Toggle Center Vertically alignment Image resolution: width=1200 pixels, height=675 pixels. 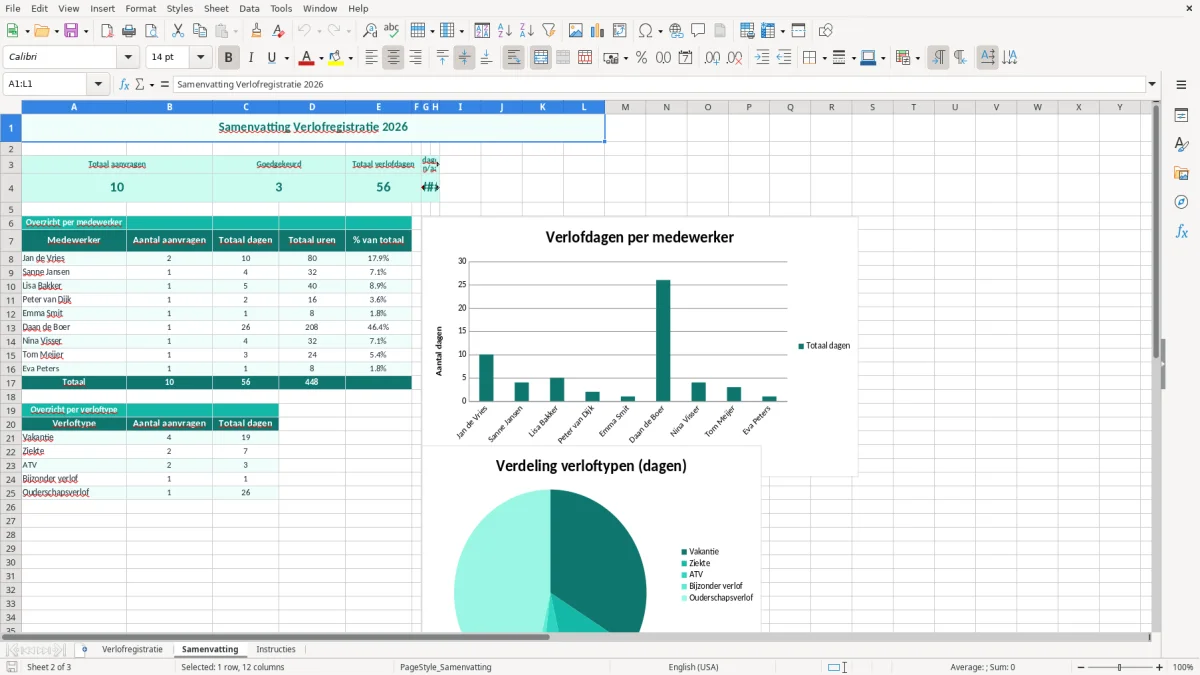pos(464,58)
